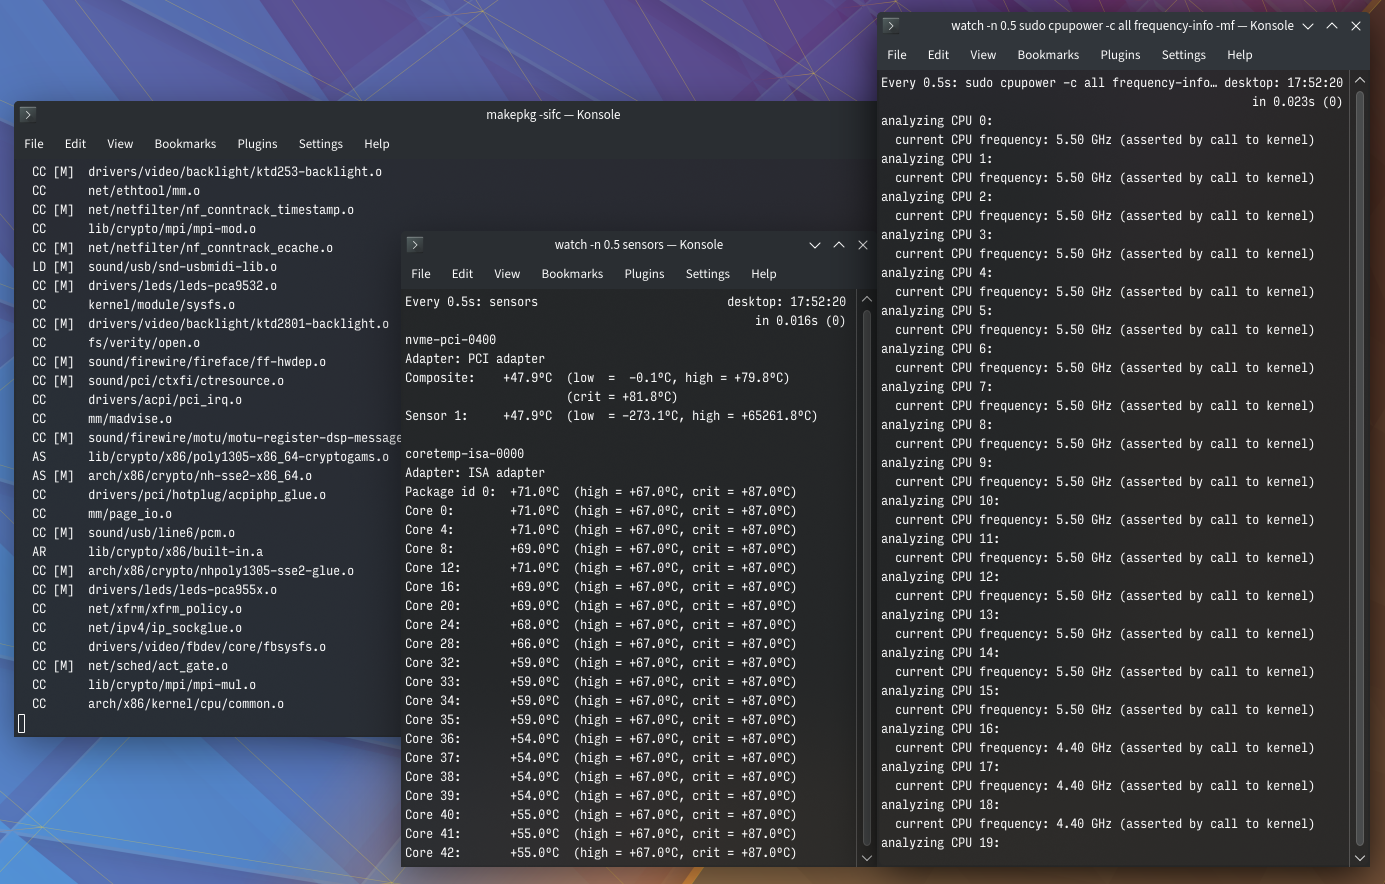Close the cpupower frequency-info Konsole window
Viewport: 1385px width, 884px height.
tap(1356, 26)
